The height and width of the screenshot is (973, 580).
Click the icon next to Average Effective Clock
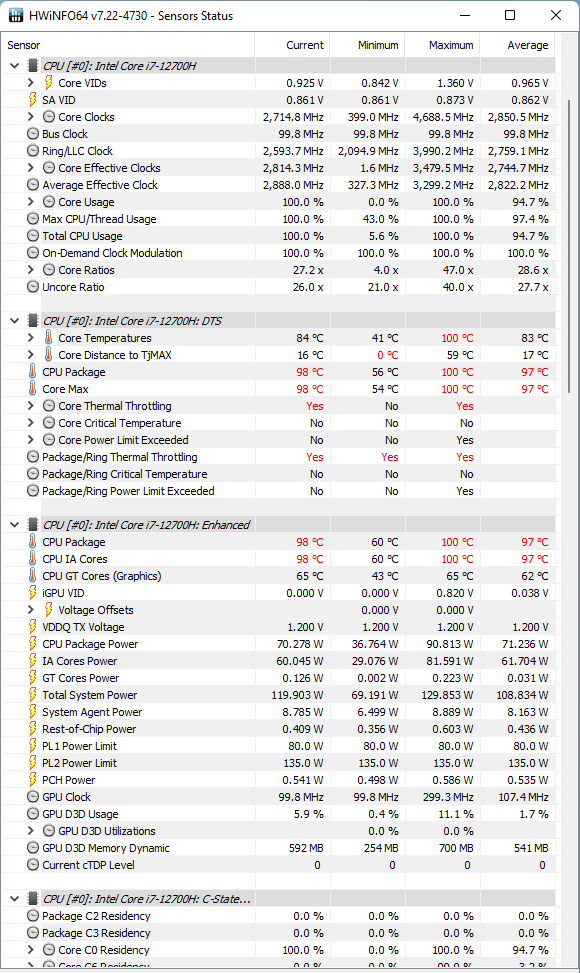click(x=33, y=184)
